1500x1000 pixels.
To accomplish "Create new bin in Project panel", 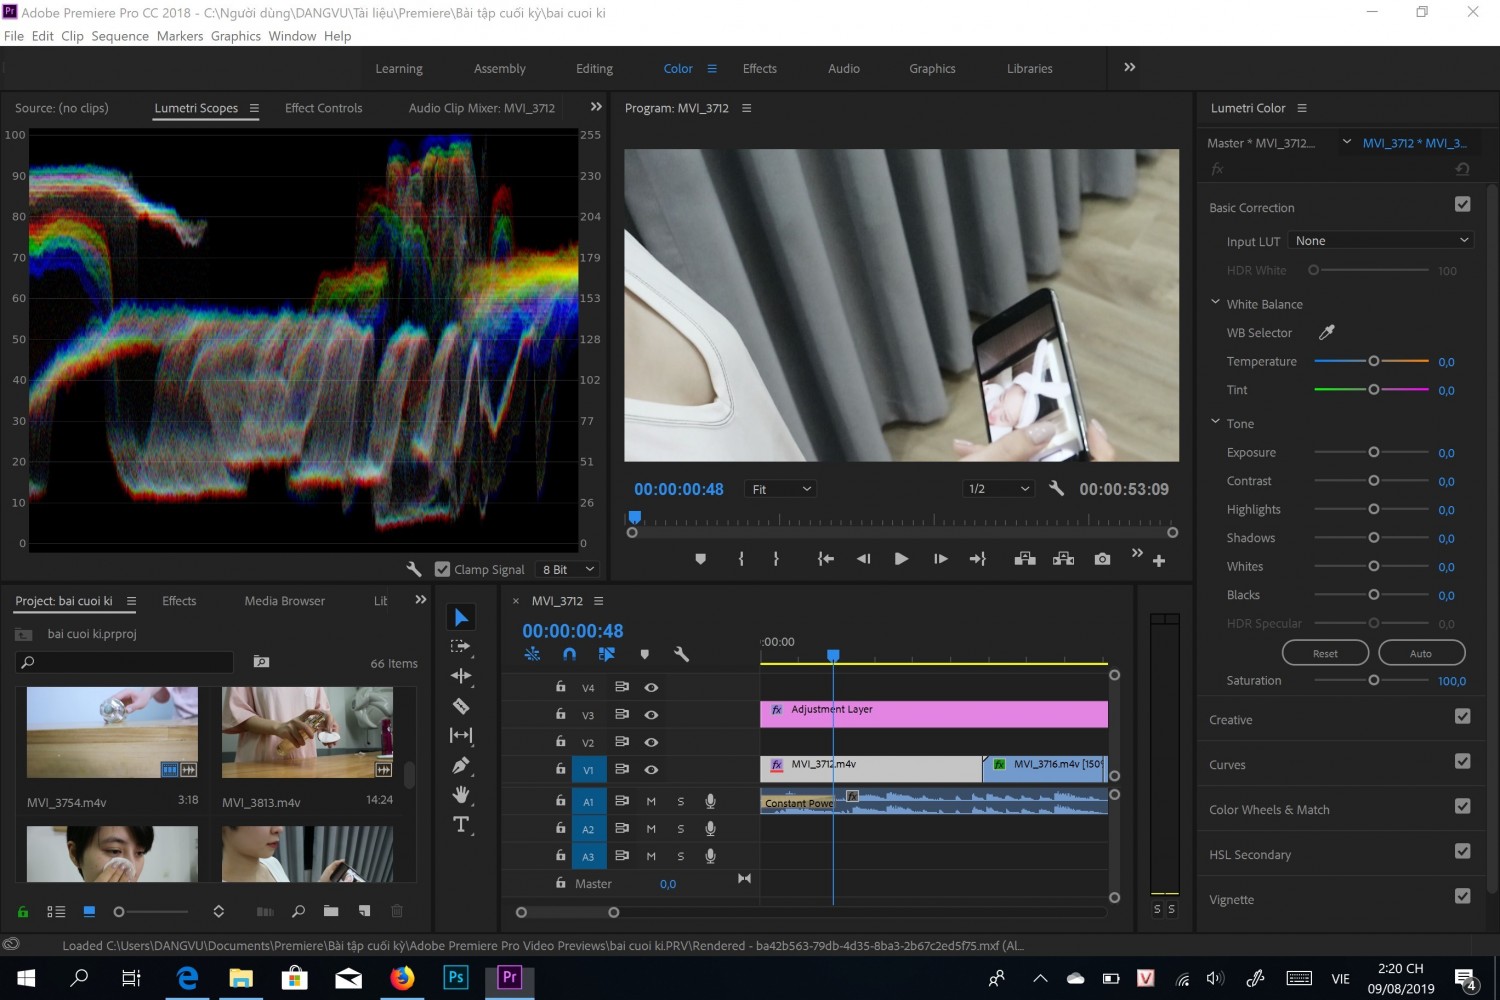I will coord(331,911).
